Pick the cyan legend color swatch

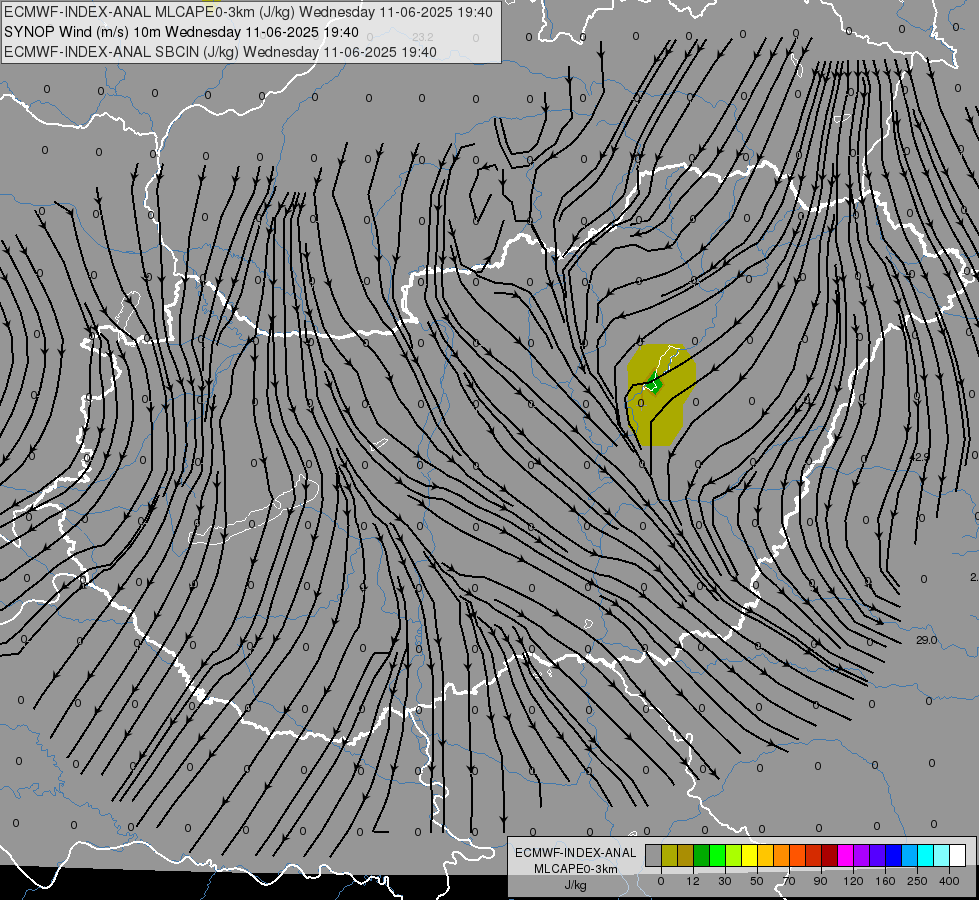point(925,855)
